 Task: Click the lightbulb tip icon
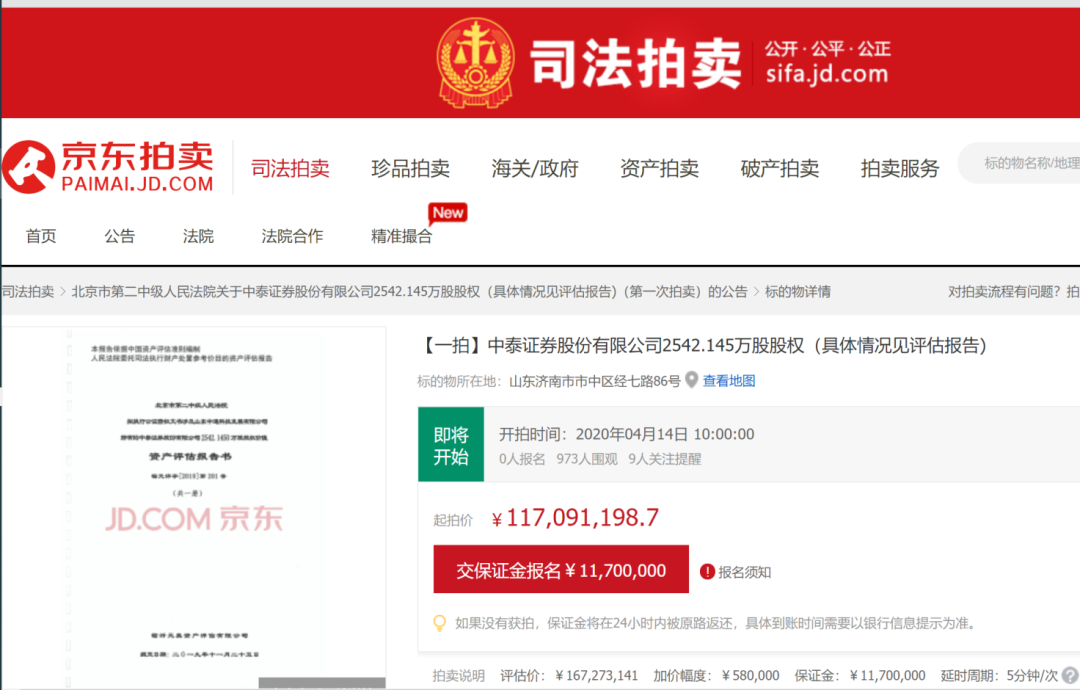coord(439,623)
